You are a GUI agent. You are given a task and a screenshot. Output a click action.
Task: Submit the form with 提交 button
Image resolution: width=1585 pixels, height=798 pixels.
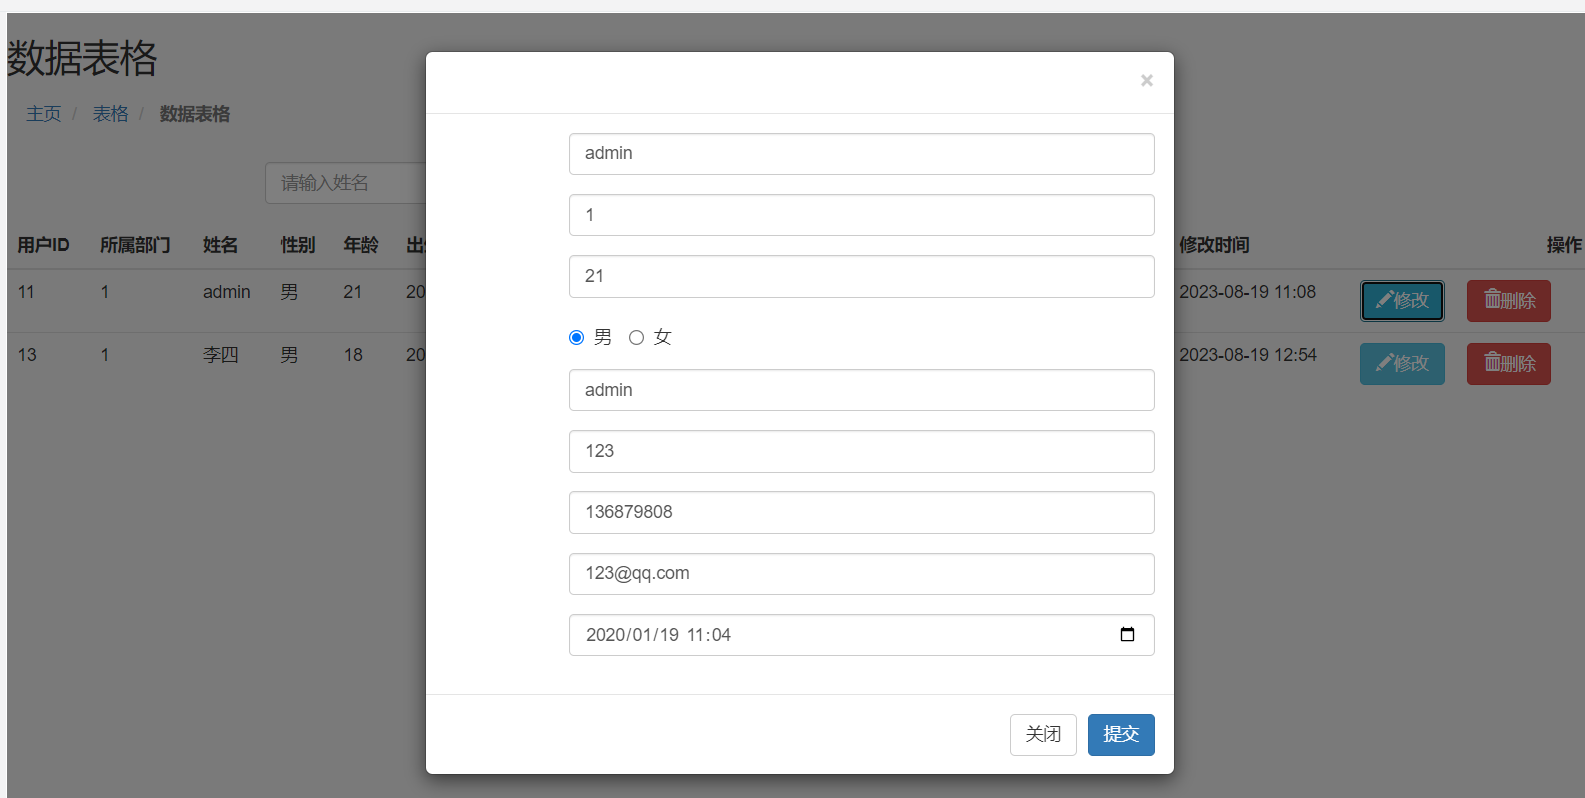point(1121,735)
